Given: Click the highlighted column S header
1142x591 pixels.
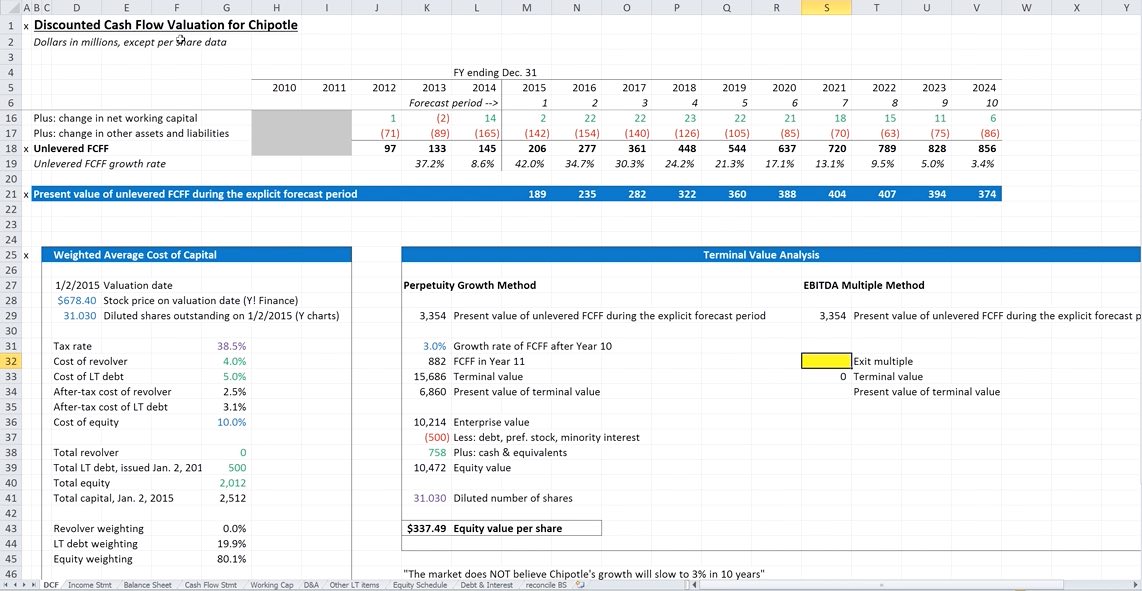Looking at the screenshot, I should tap(826, 7).
